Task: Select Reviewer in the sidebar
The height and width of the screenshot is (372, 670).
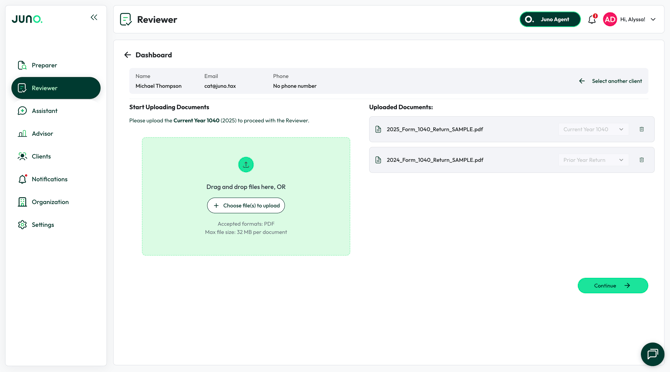Action: click(56, 88)
